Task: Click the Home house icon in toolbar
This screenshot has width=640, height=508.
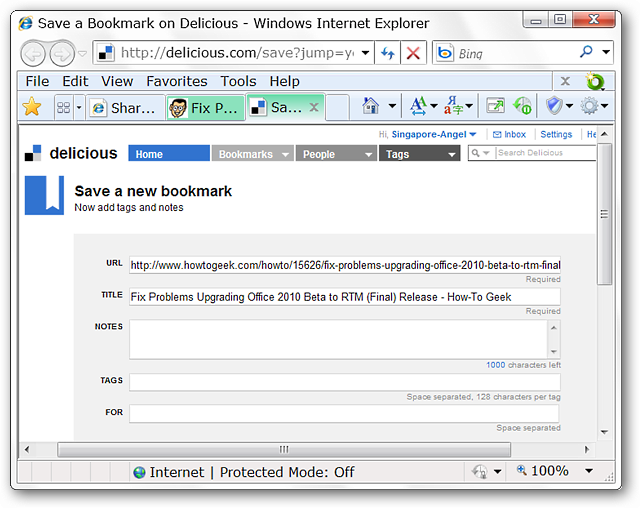Action: (x=371, y=106)
